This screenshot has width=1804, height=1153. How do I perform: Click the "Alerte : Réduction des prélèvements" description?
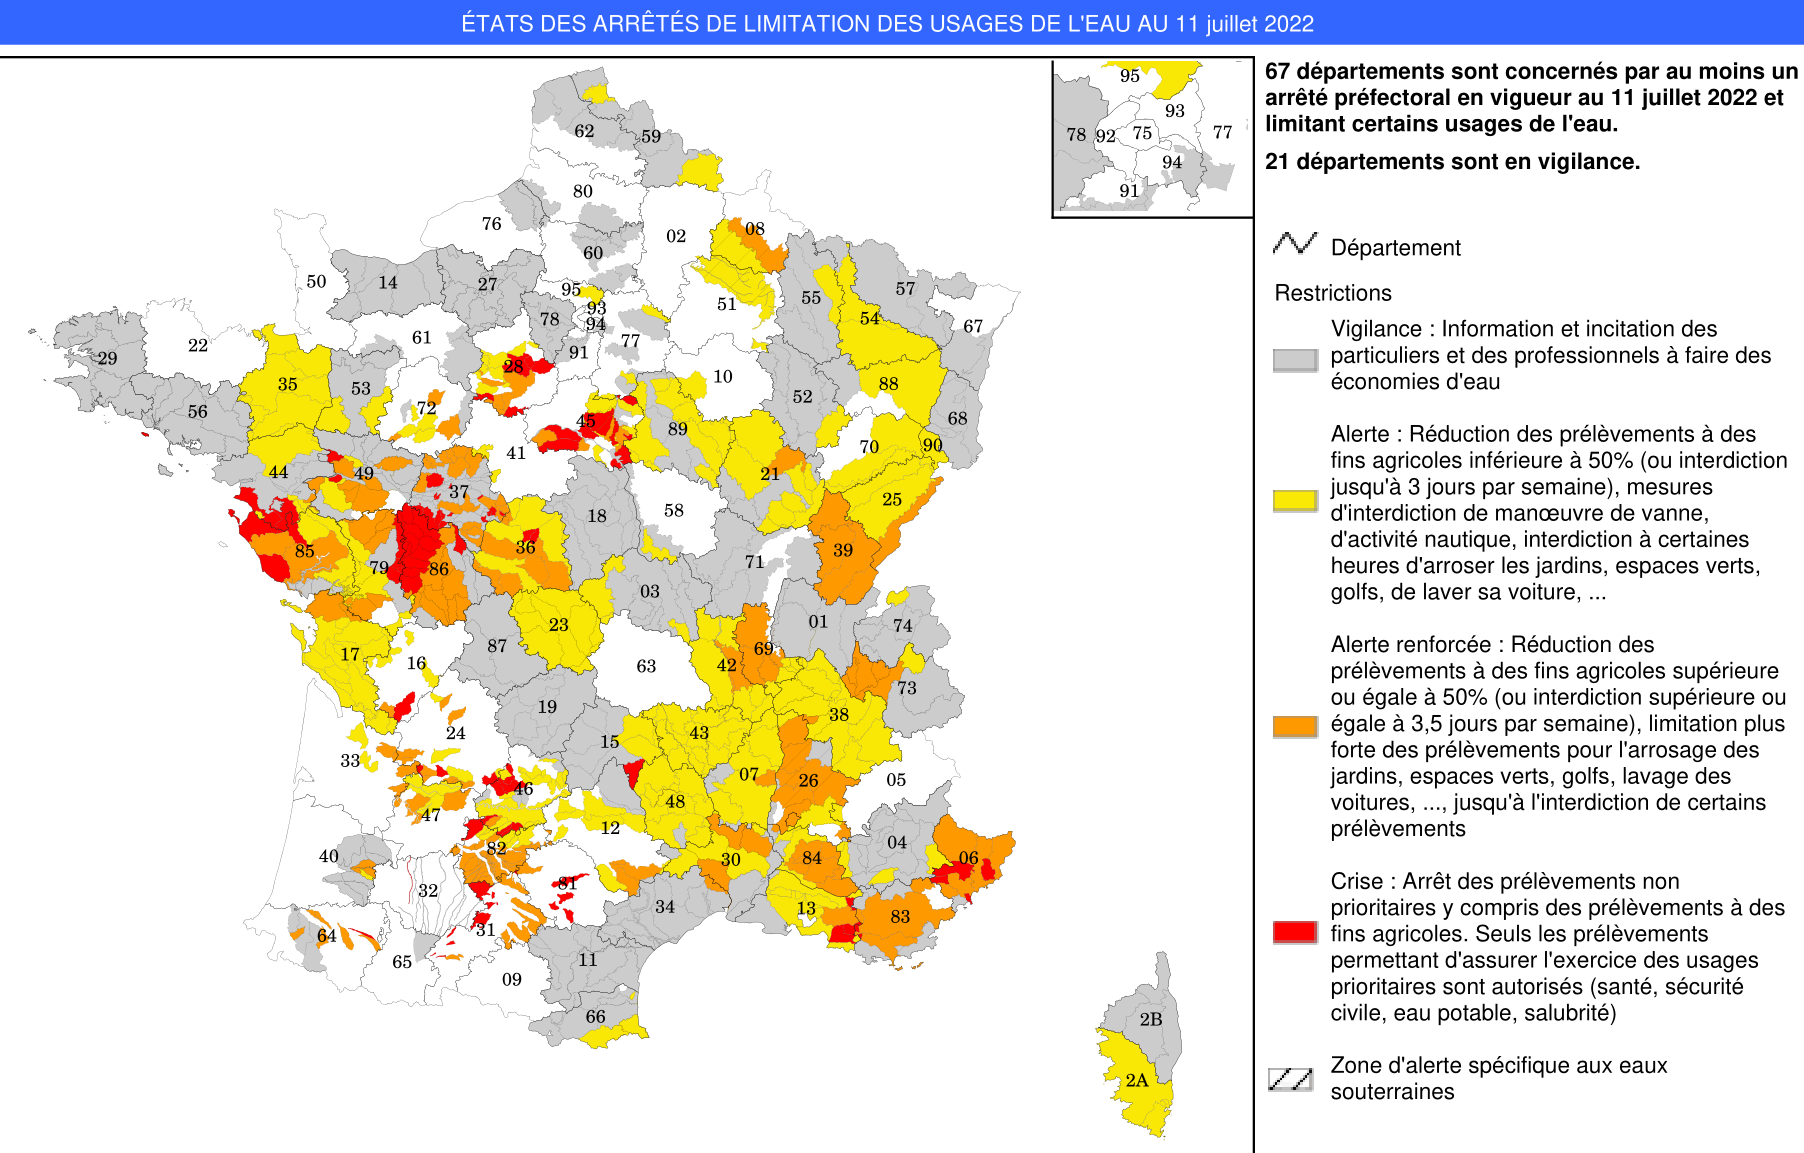(1558, 513)
